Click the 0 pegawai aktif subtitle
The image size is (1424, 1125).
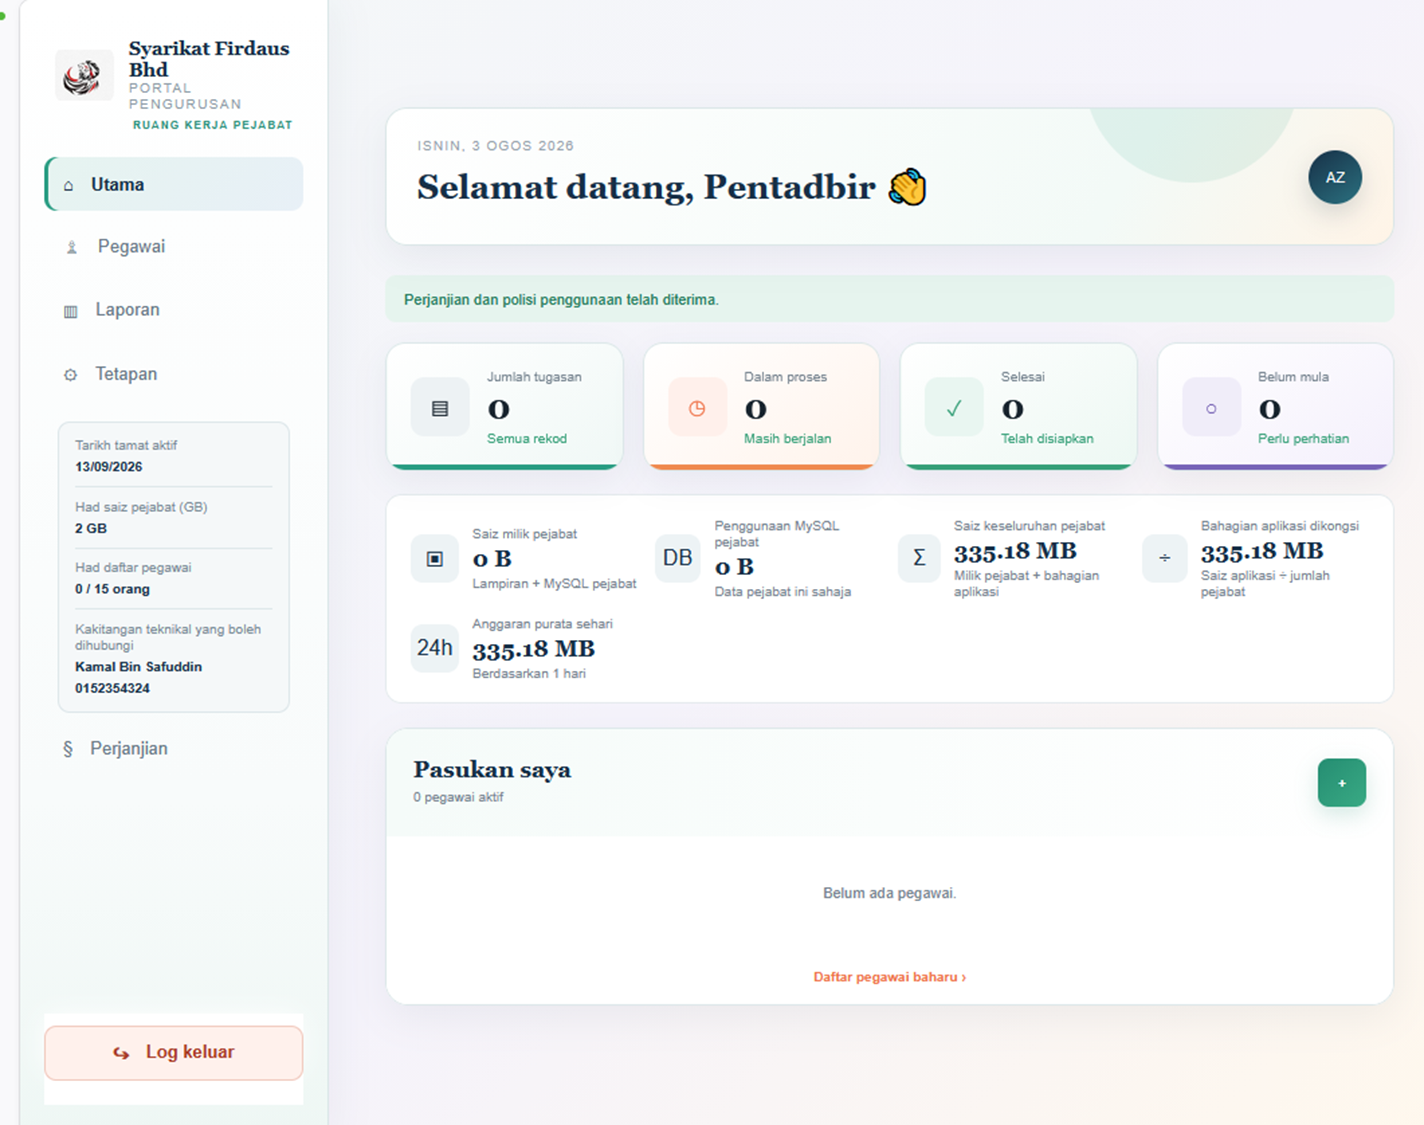pos(458,798)
